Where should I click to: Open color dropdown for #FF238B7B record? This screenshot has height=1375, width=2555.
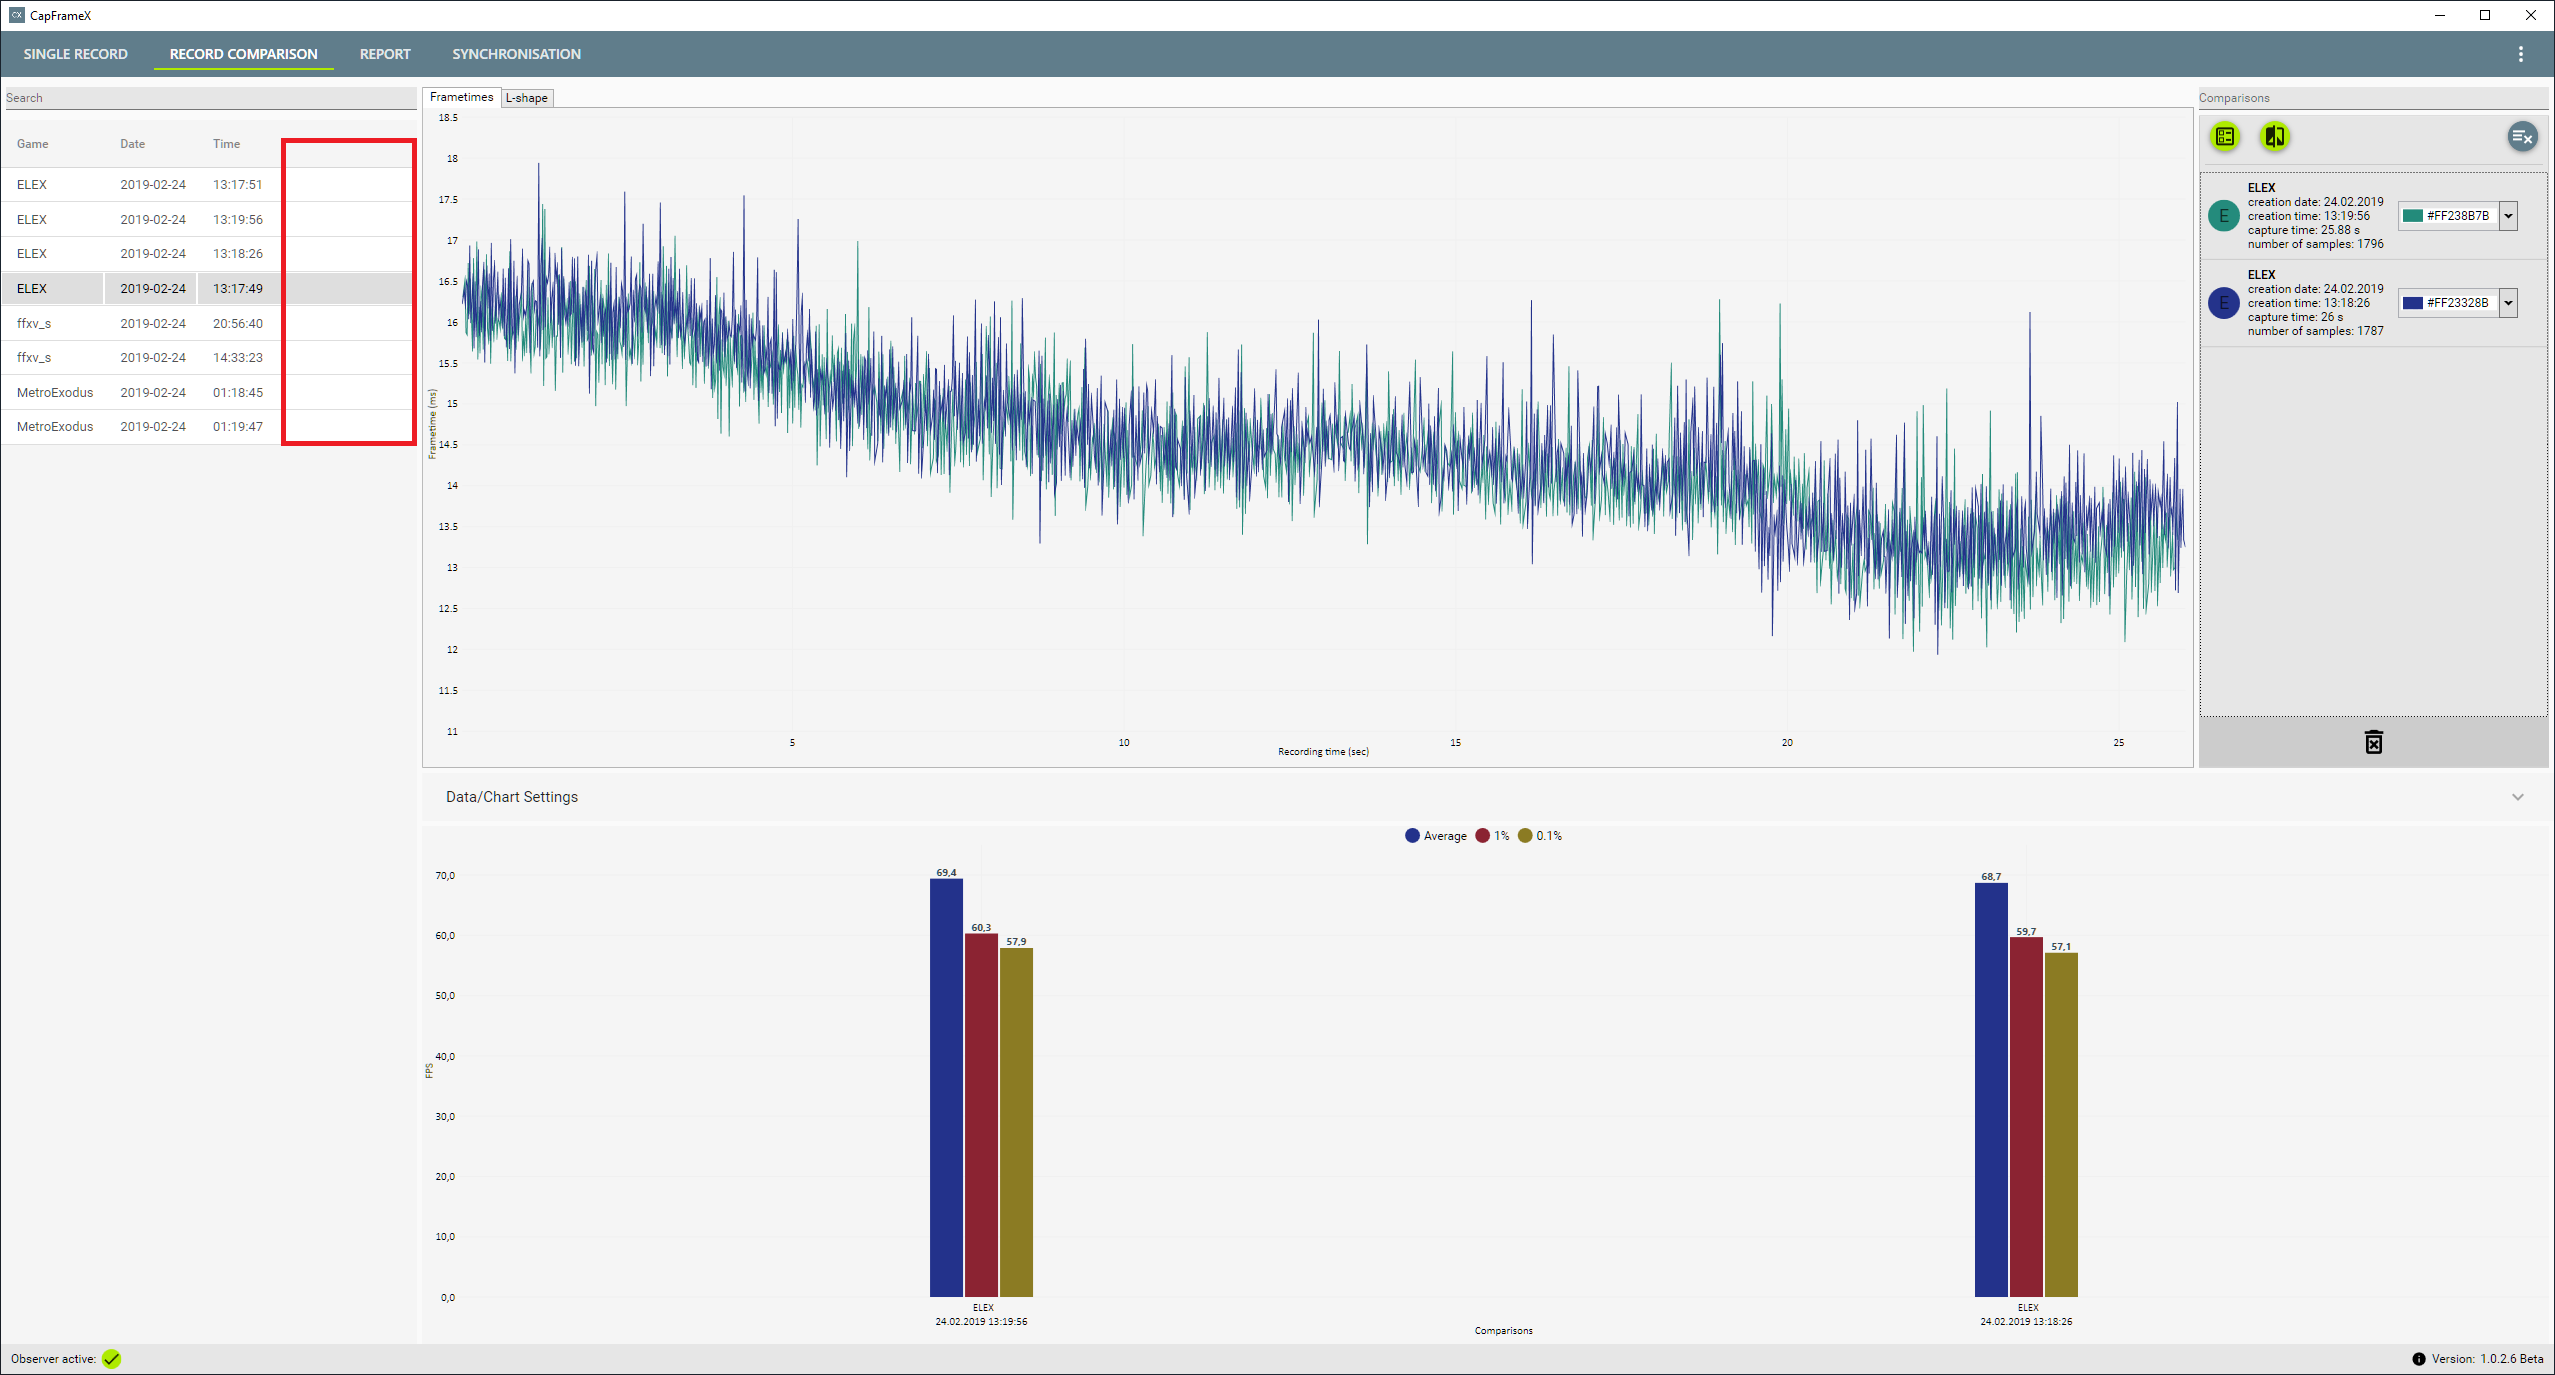click(x=2508, y=216)
